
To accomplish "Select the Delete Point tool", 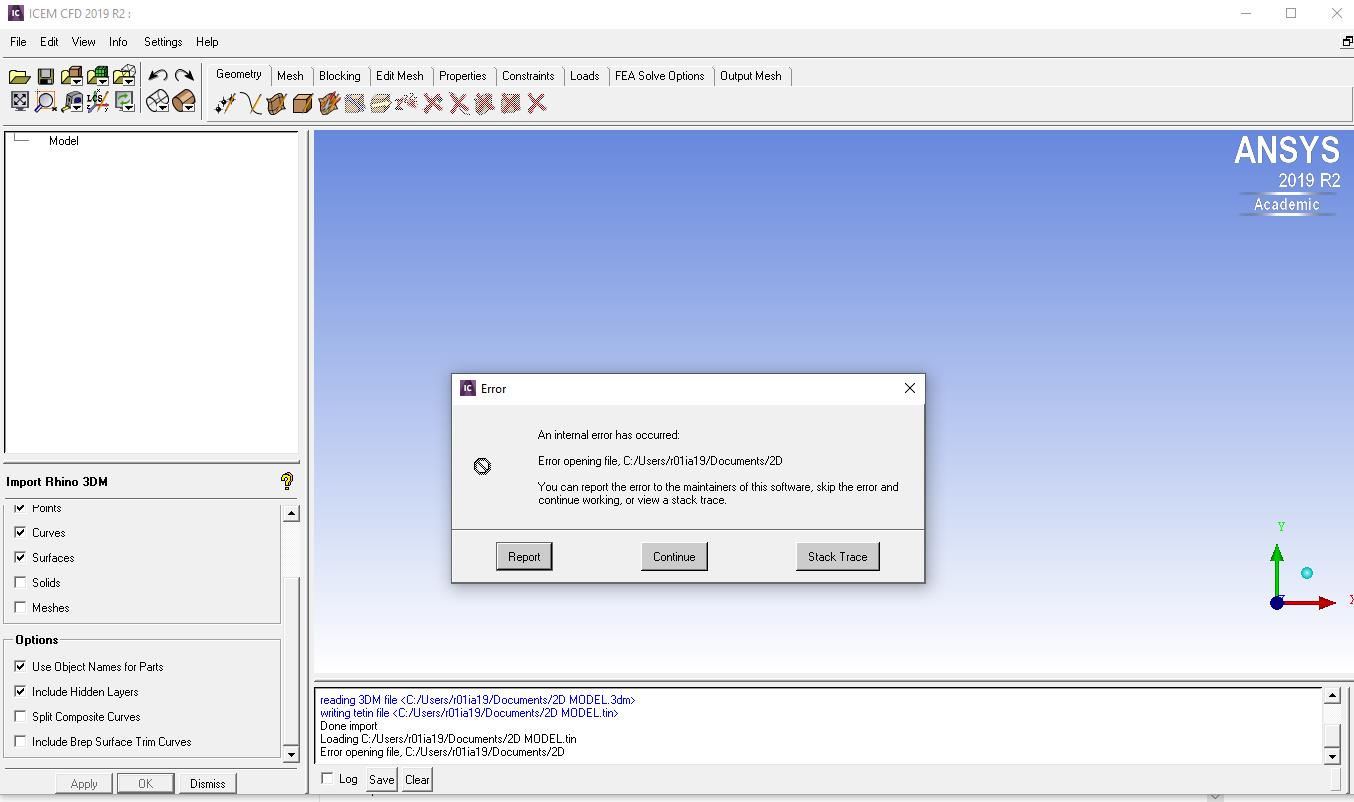I will click(x=433, y=103).
